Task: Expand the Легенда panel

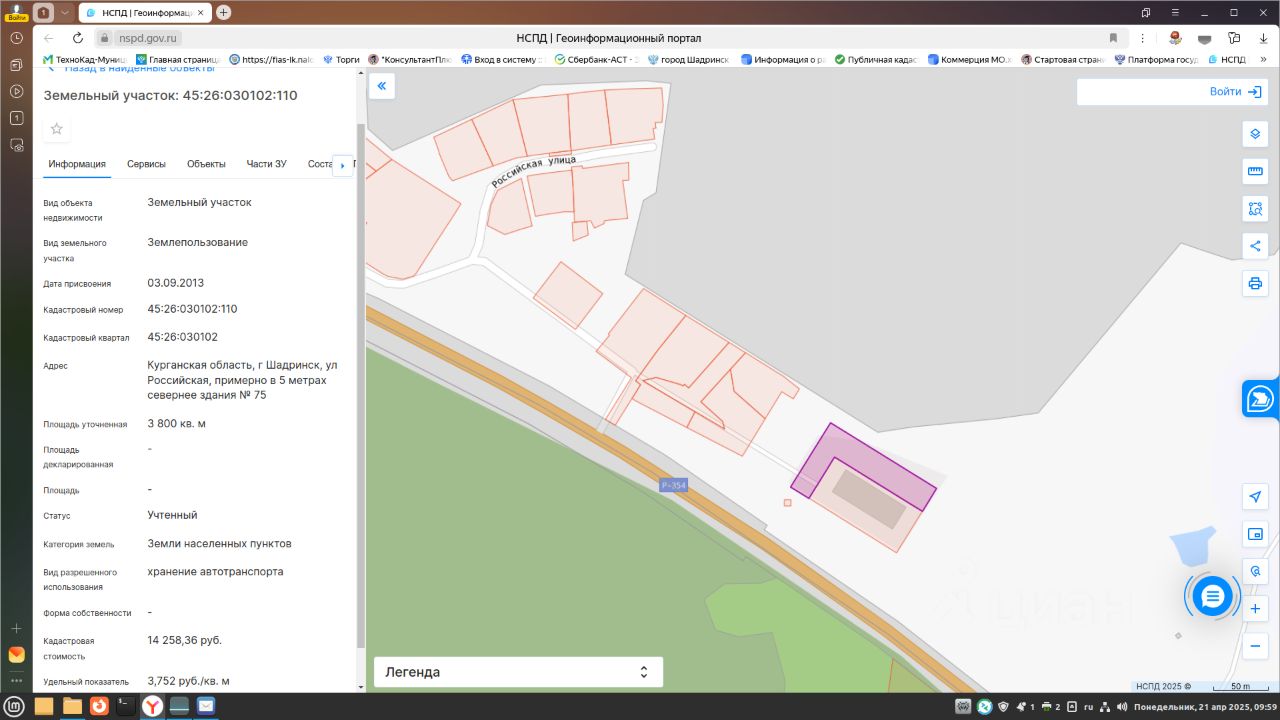Action: click(x=518, y=672)
